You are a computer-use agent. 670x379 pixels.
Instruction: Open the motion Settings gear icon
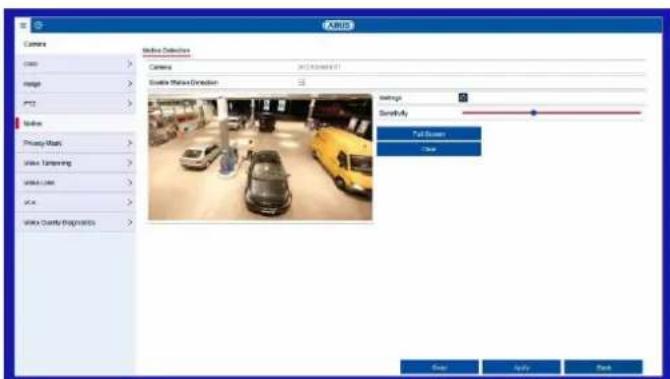[463, 98]
